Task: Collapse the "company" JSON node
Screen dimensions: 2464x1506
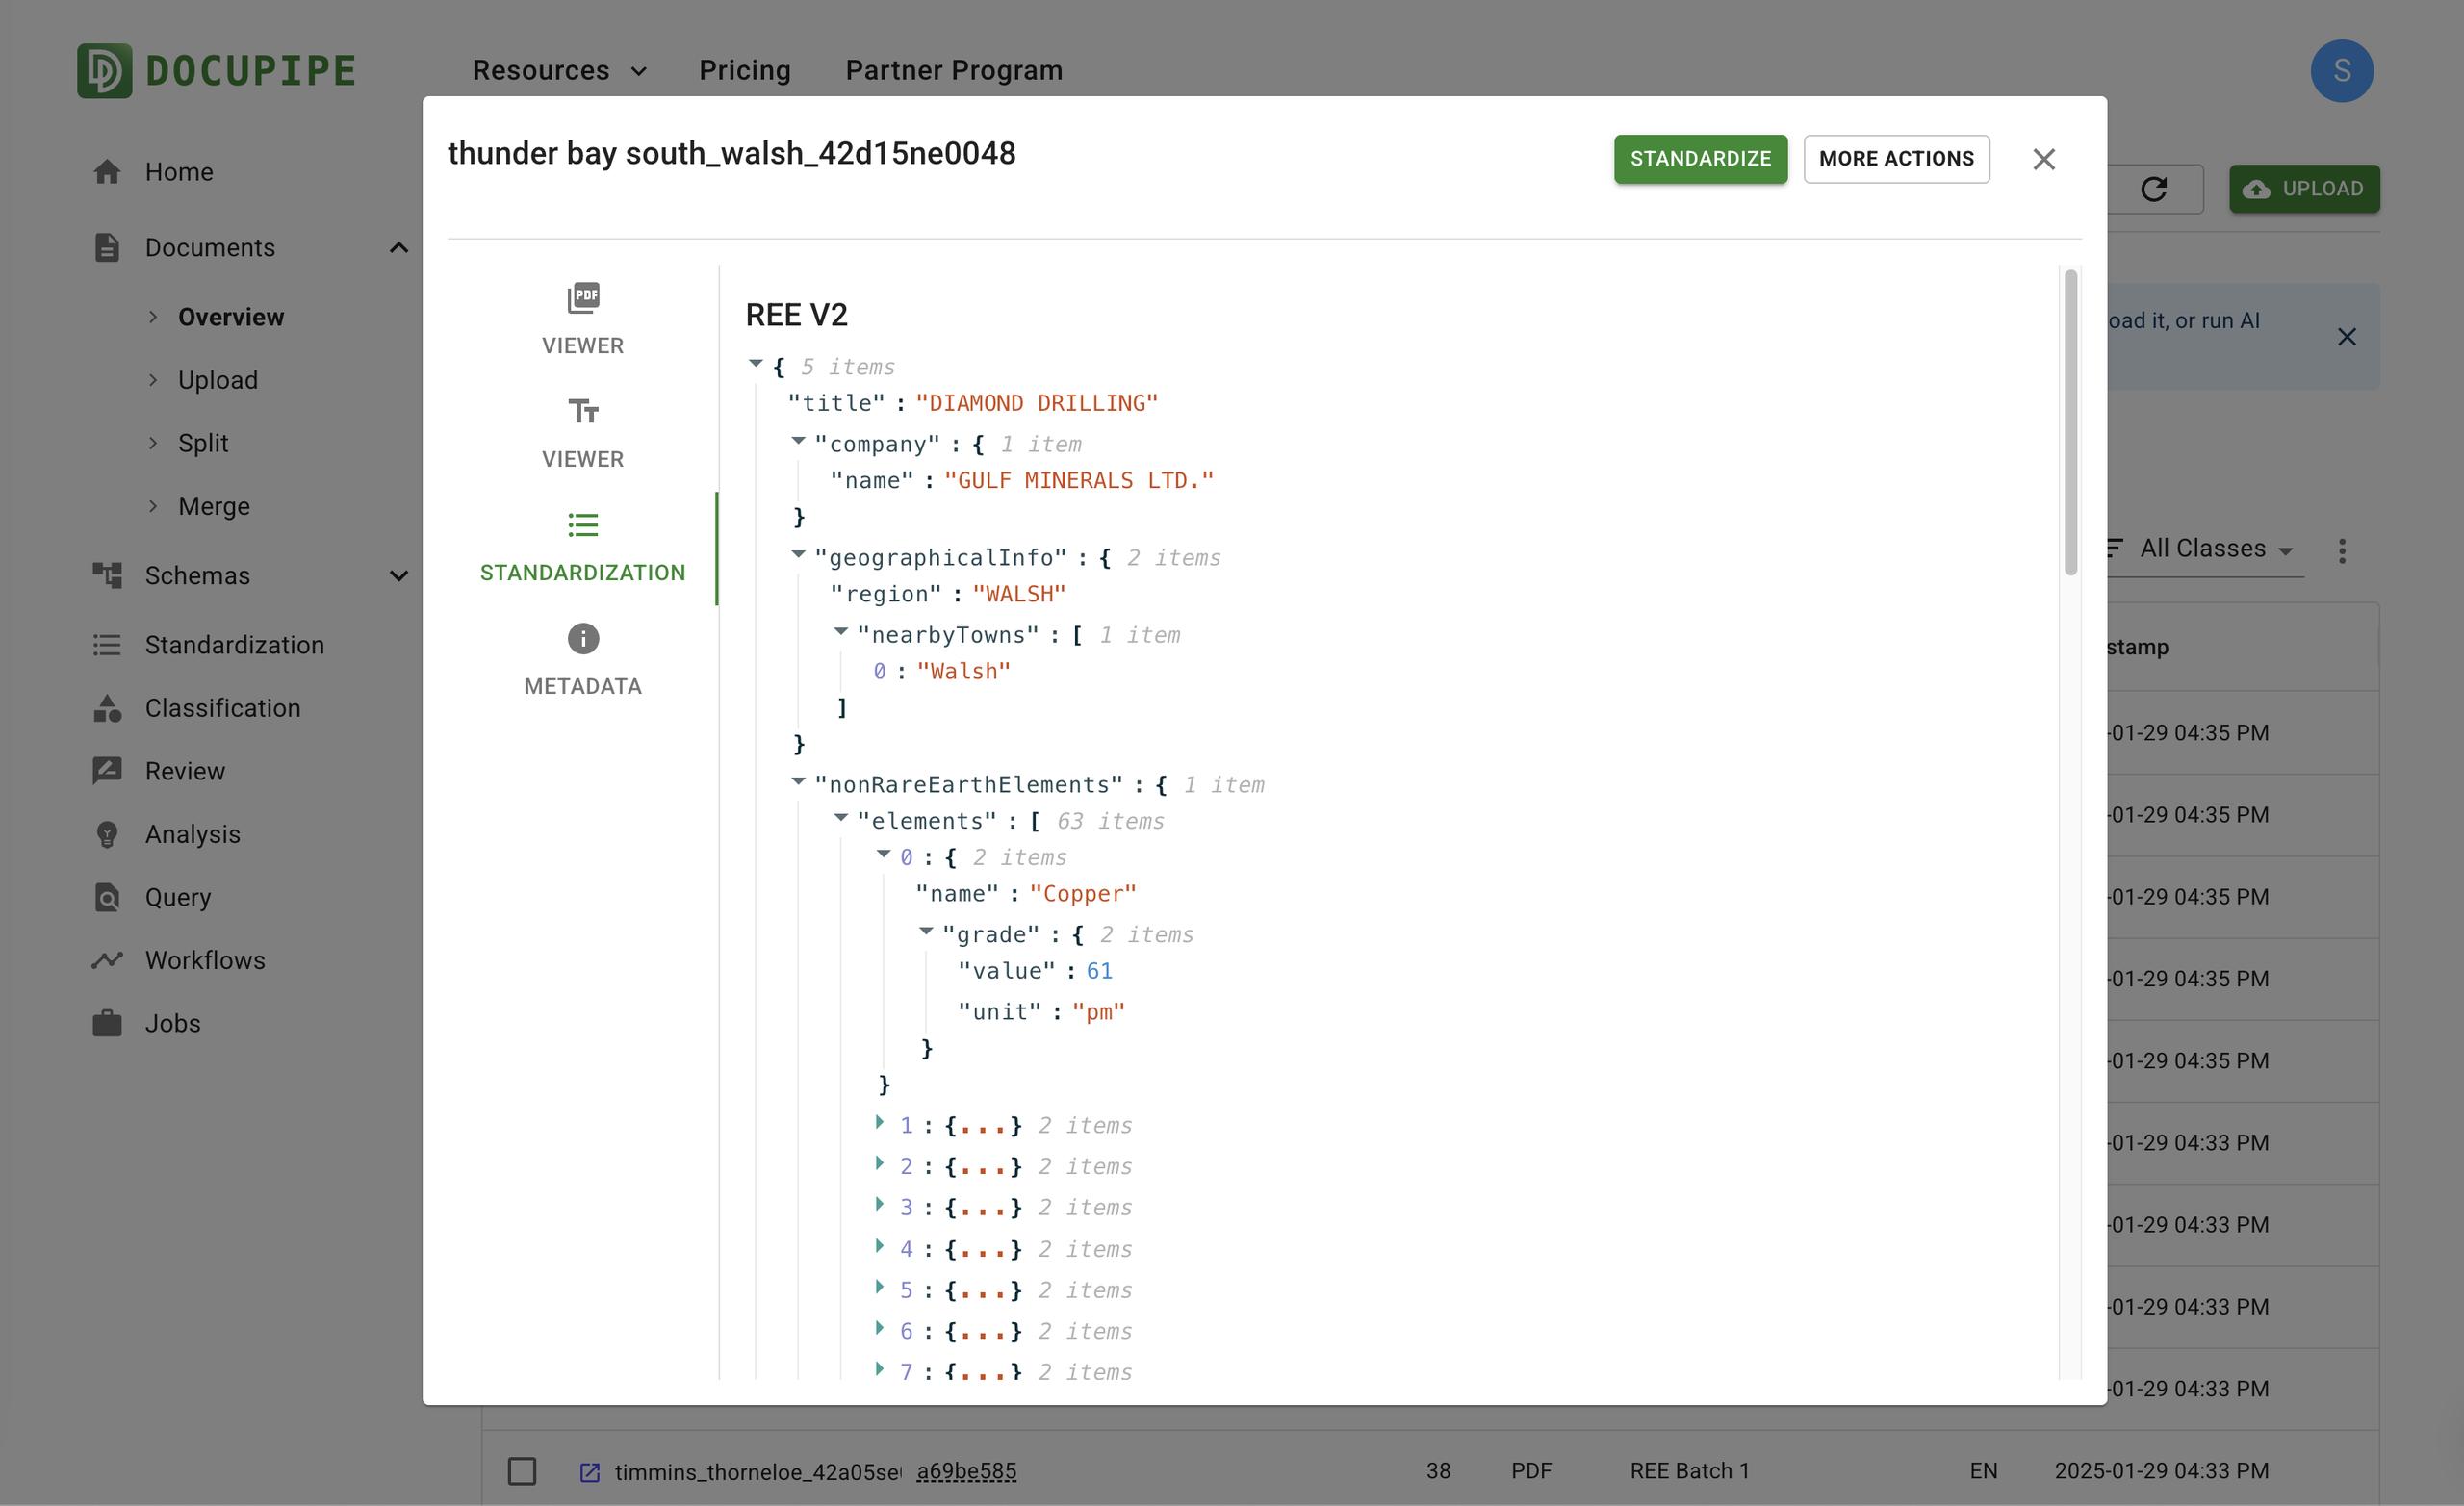Action: tap(798, 442)
